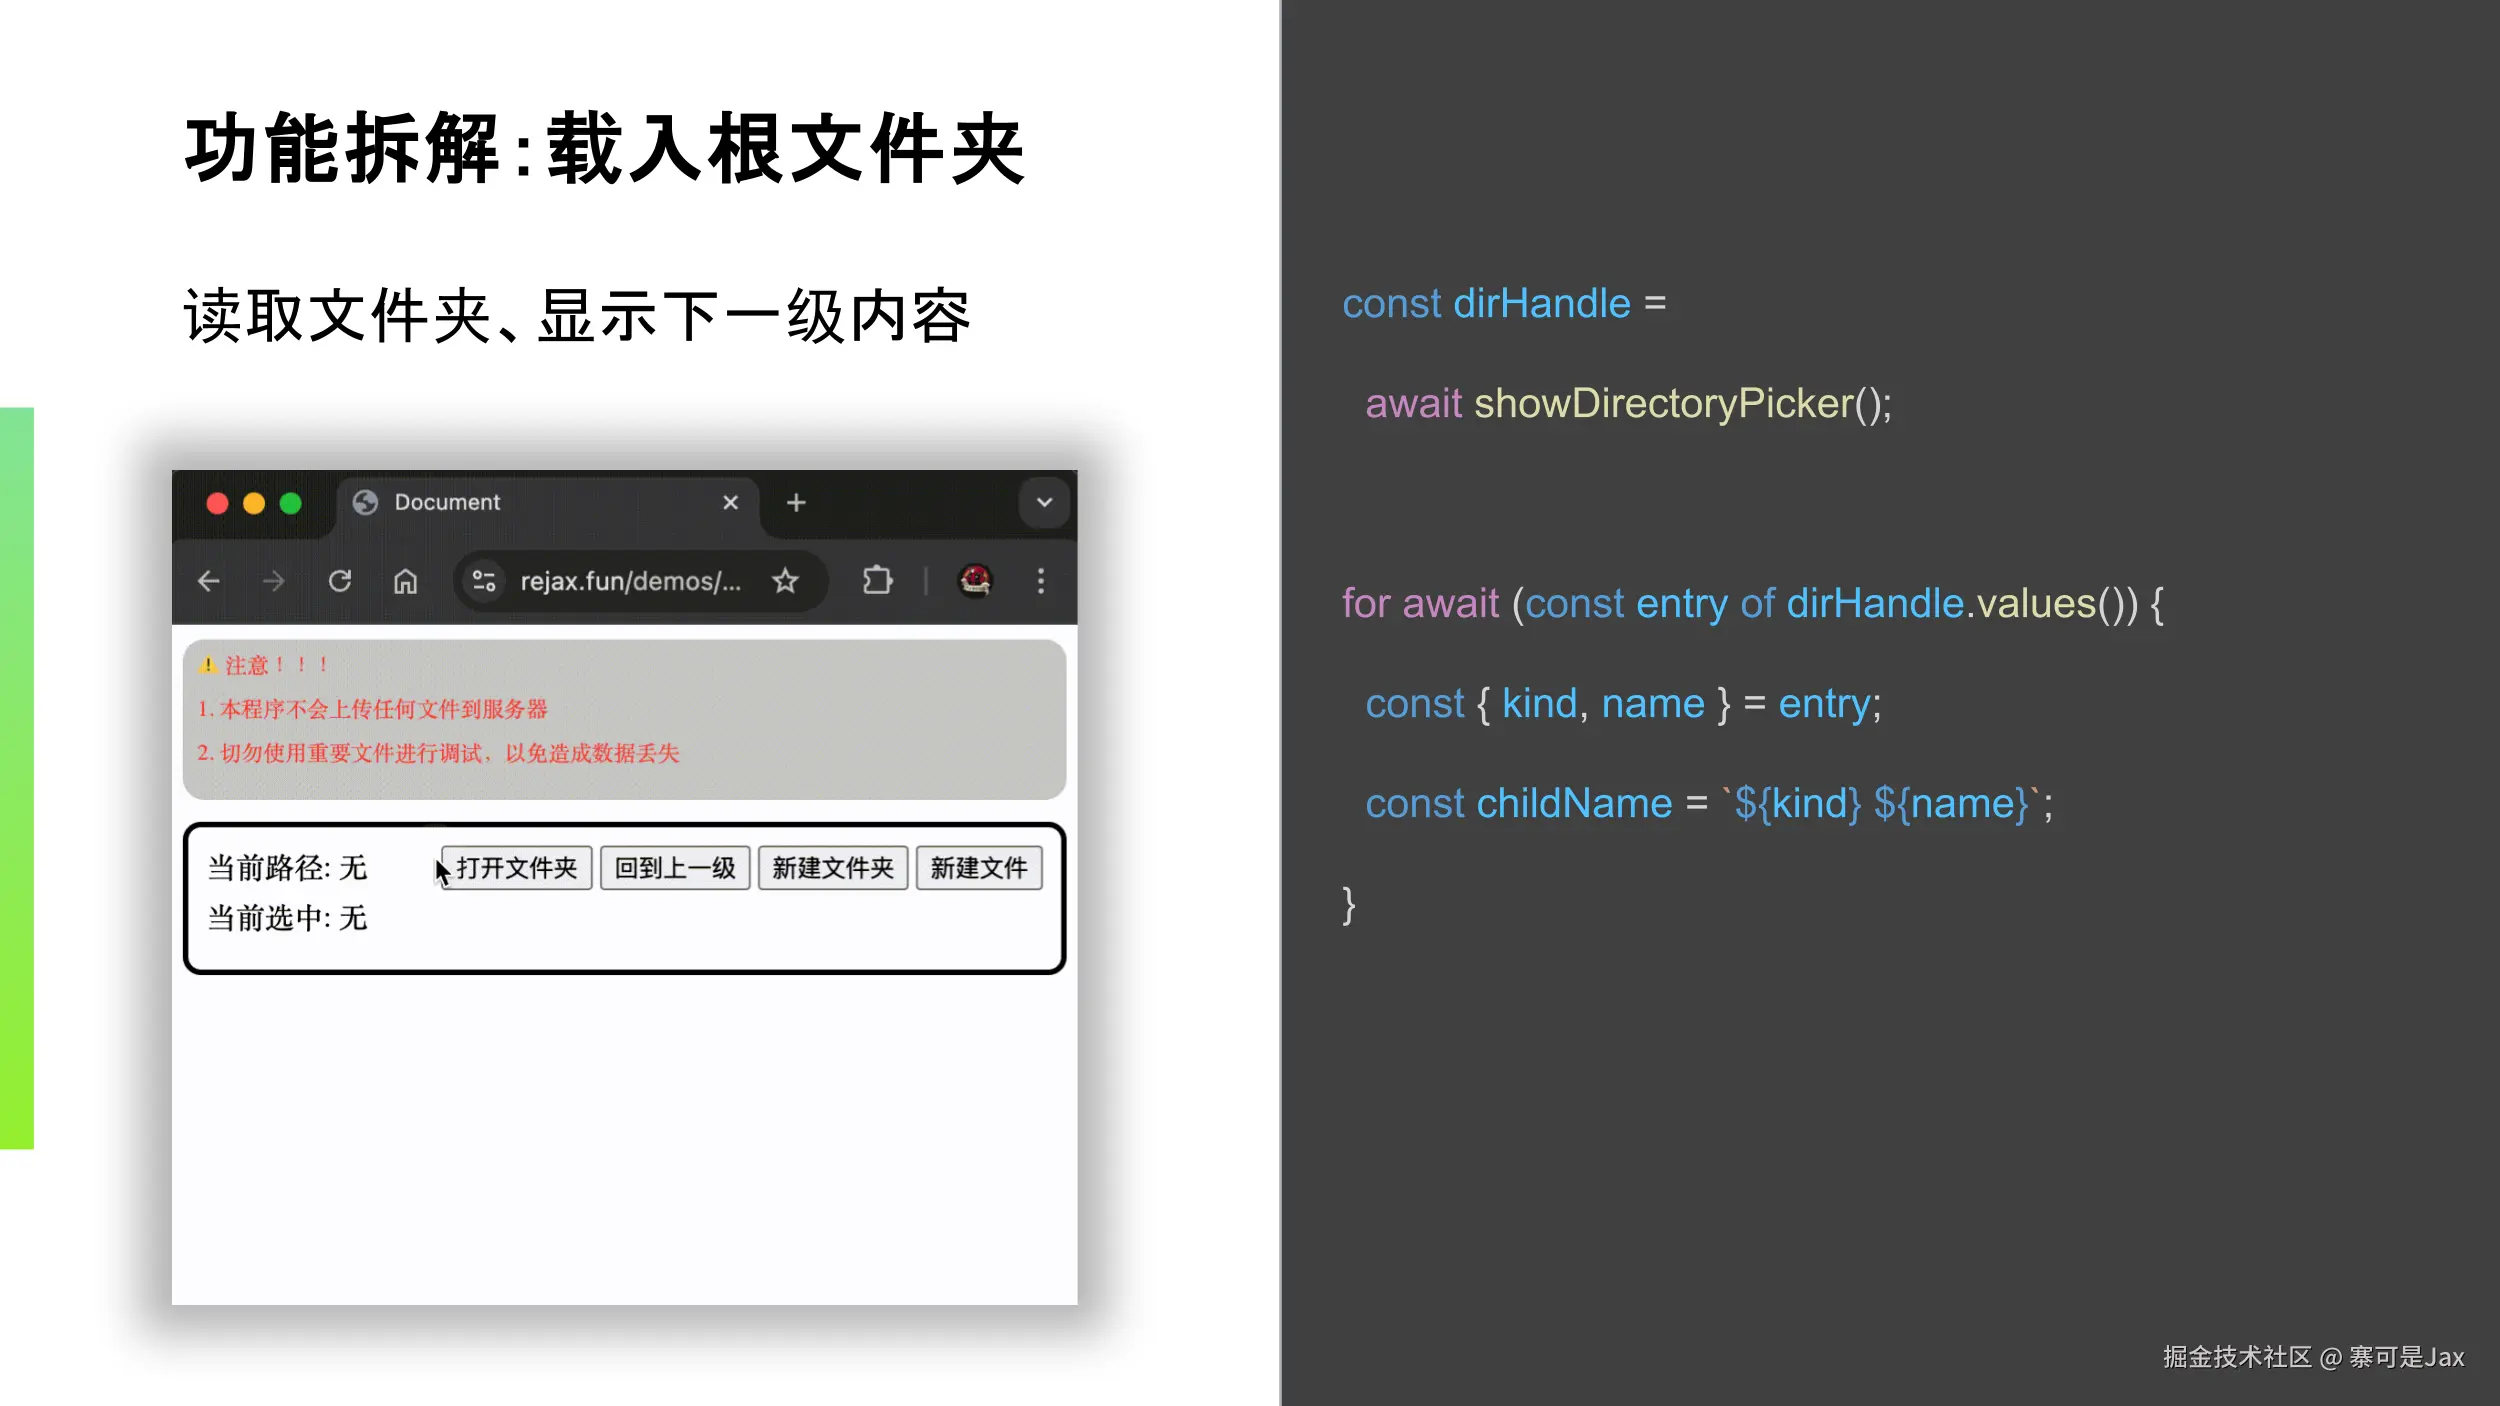2500x1406 pixels.
Task: Open the extensions puzzle icon
Action: tap(877, 580)
